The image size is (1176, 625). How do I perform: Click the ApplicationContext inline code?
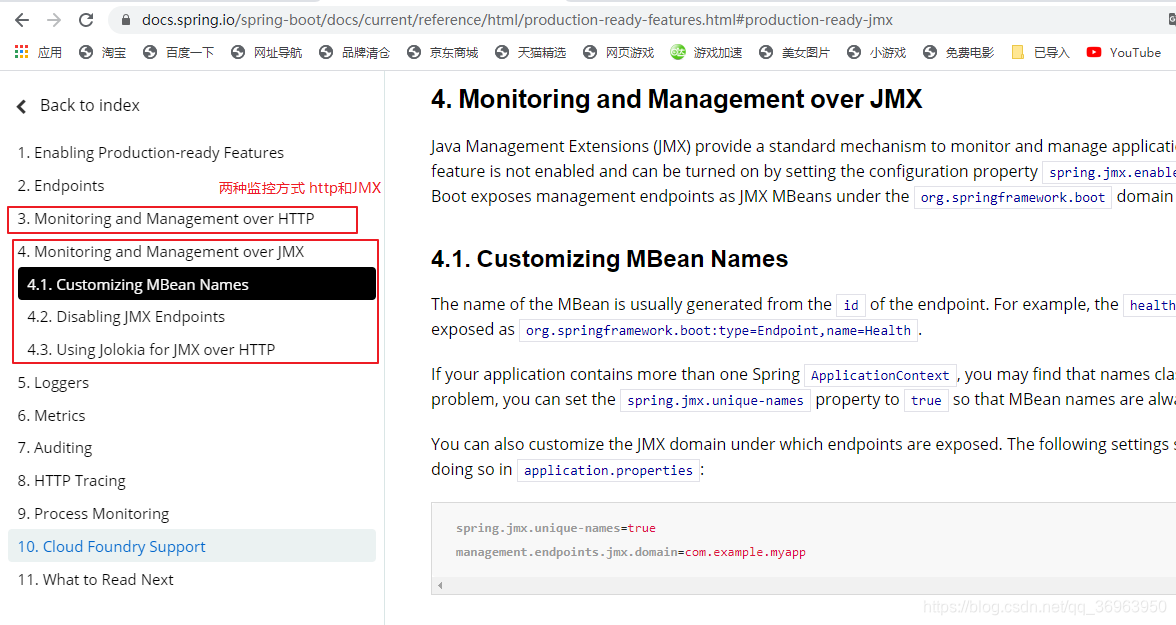coord(880,375)
